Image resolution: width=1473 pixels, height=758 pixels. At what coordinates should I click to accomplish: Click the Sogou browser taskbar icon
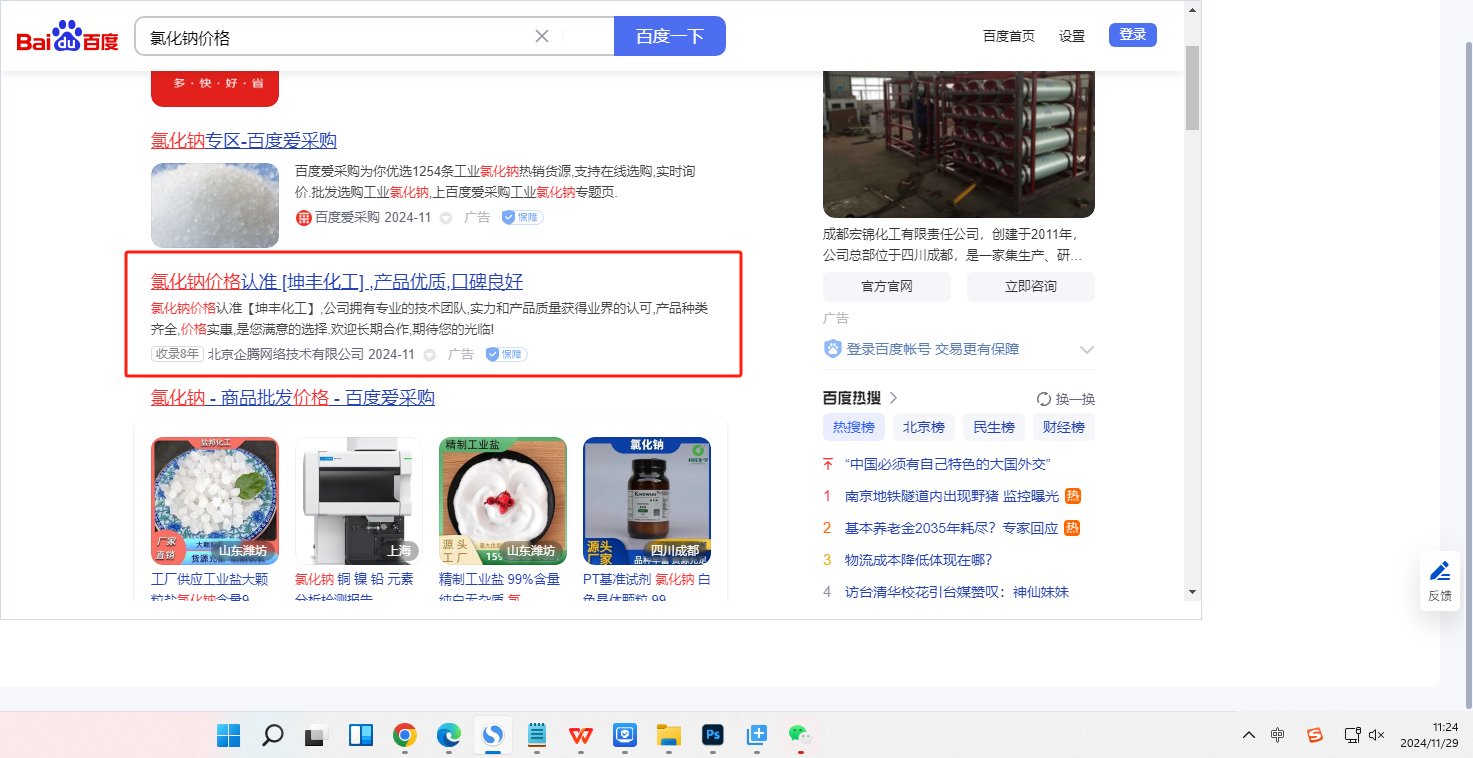click(x=493, y=735)
